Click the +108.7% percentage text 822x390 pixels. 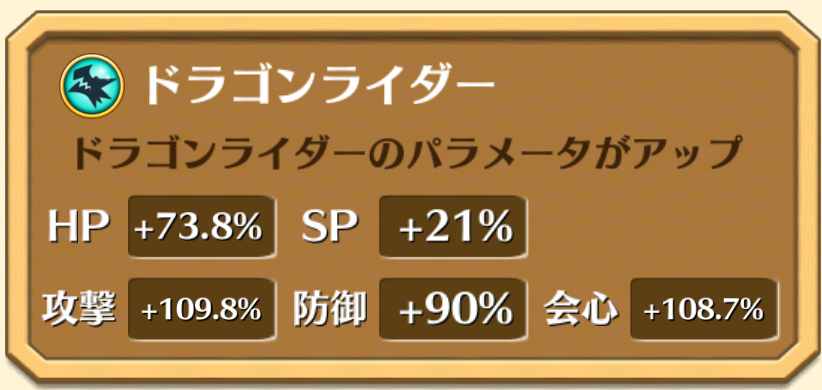coord(704,310)
